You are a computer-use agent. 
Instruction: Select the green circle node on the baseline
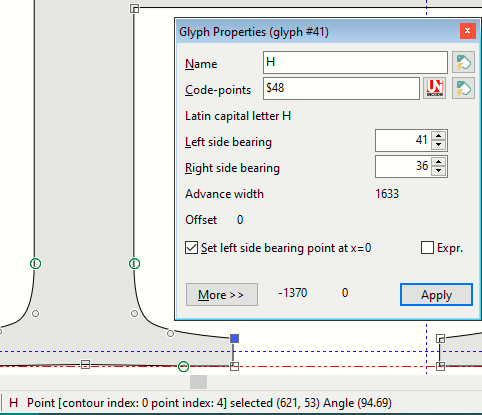coord(183,367)
